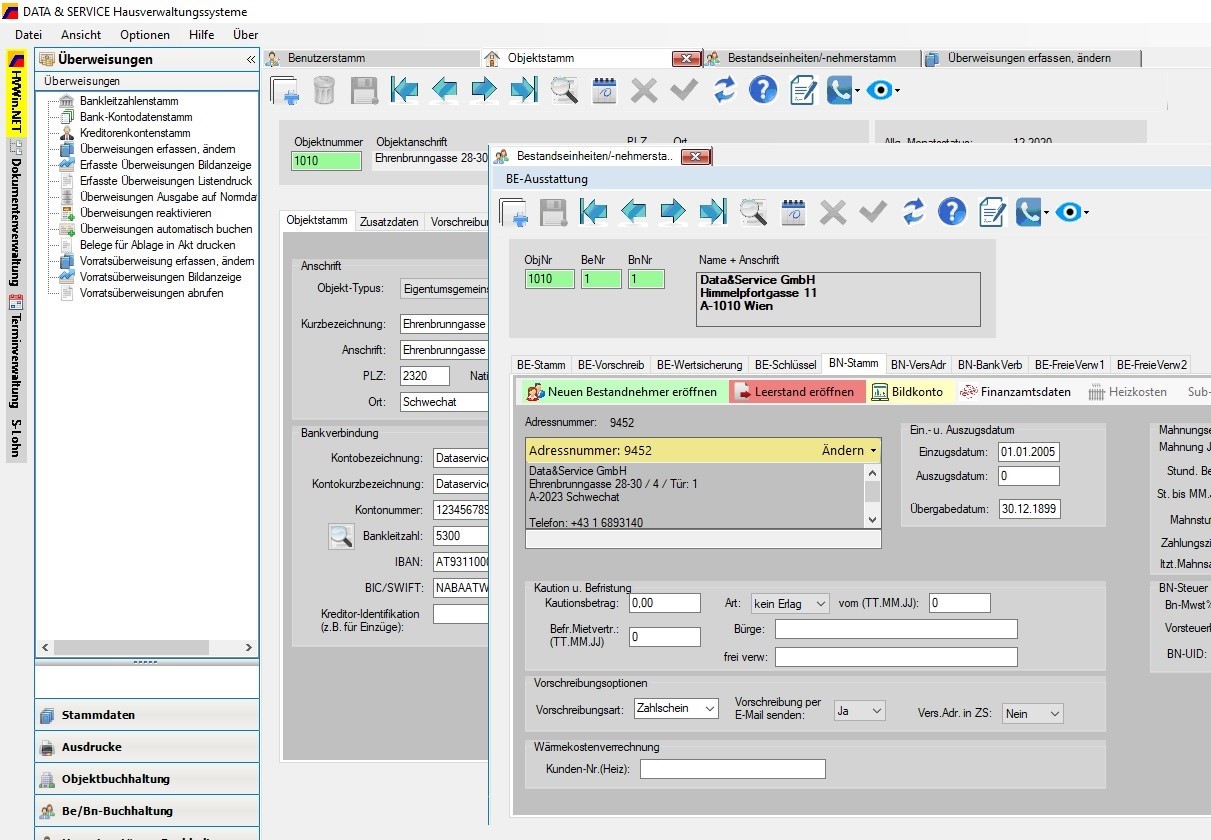Screen dimensions: 1211x840
Task: Click the eye view icon in the BE-Ausstattung toolbar
Action: coord(1069,211)
